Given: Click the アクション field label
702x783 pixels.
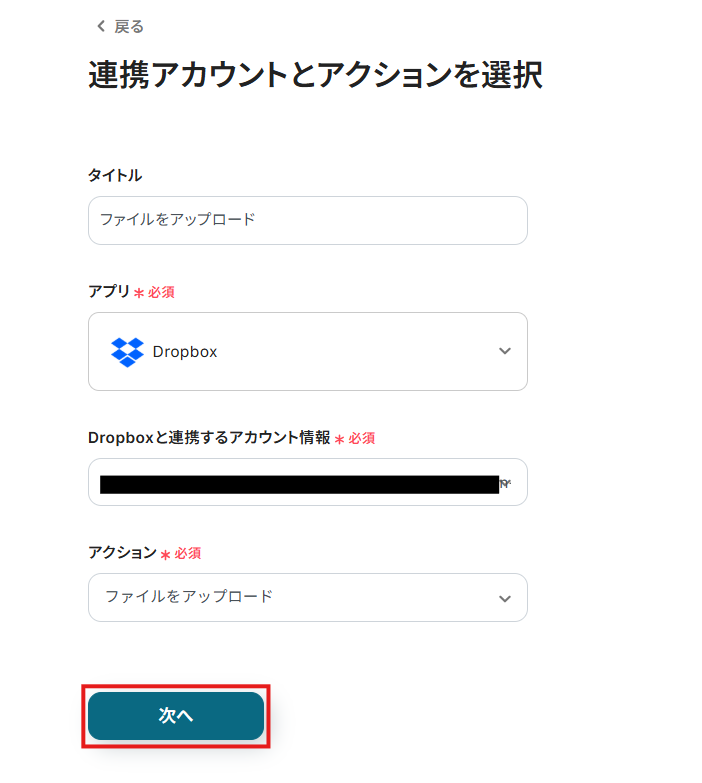Looking at the screenshot, I should [122, 553].
